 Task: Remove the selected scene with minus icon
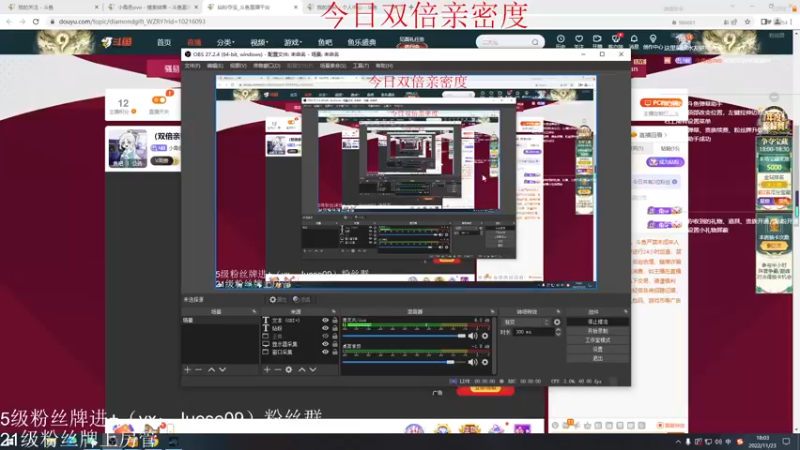[x=198, y=369]
